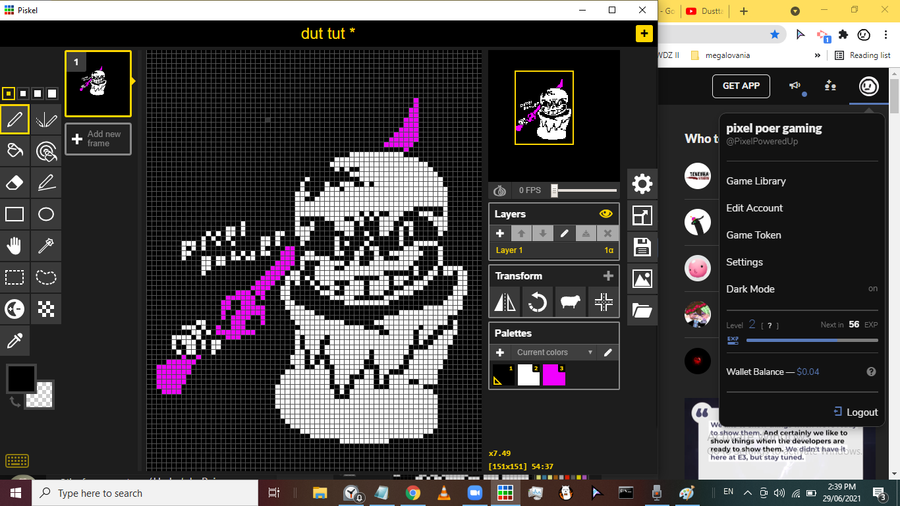Select the Circle tool
This screenshot has height=506, width=900.
[46, 214]
